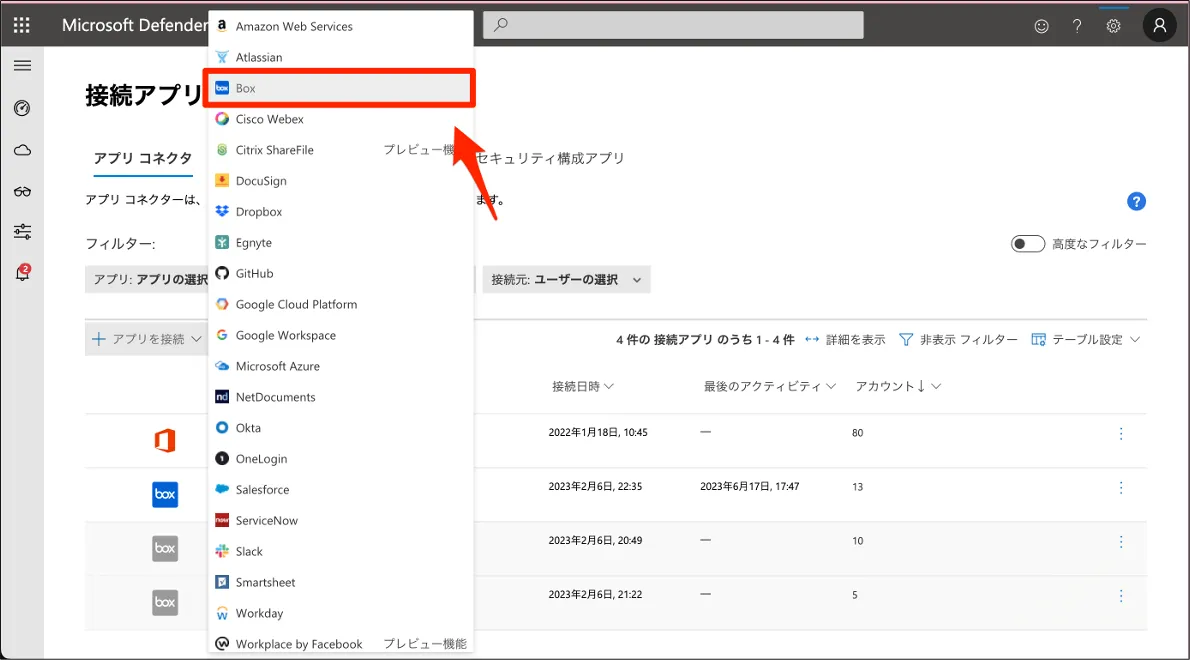Open the dashboard gauge icon in sidebar
This screenshot has height=660, width=1190.
point(22,108)
